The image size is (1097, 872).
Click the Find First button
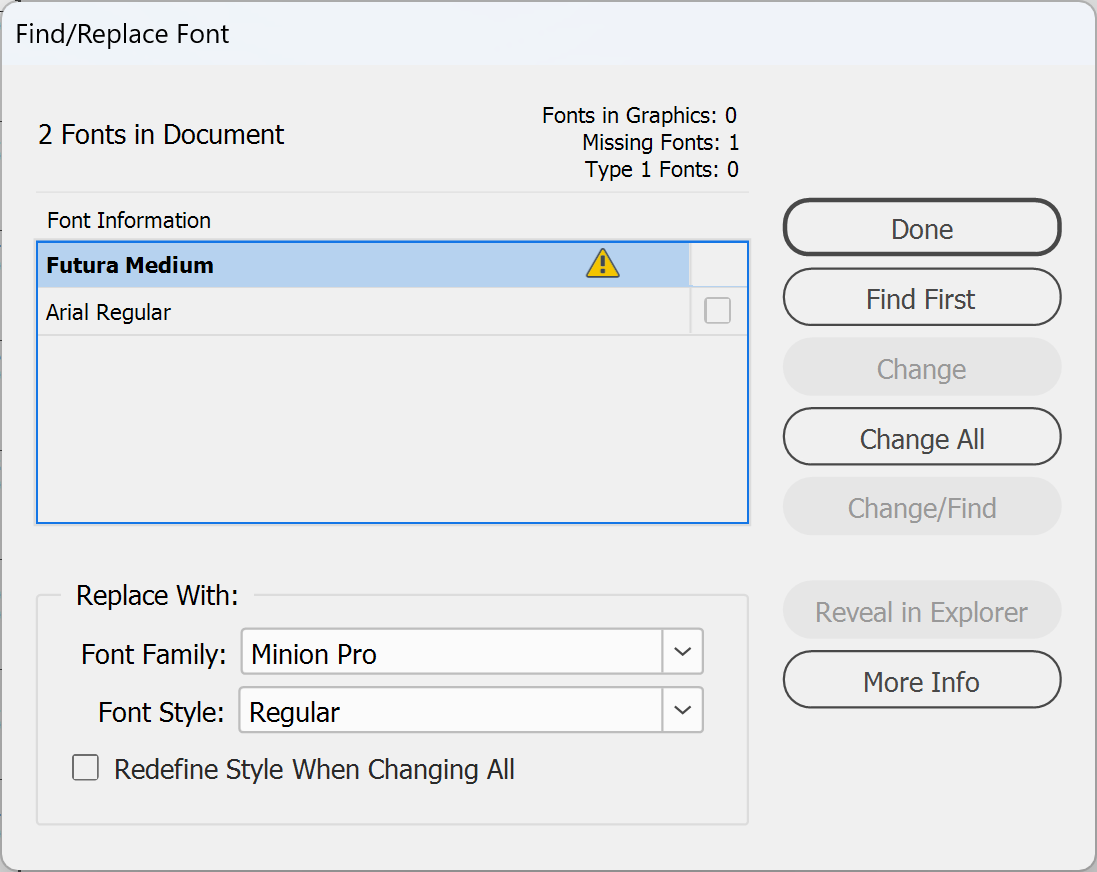point(921,297)
